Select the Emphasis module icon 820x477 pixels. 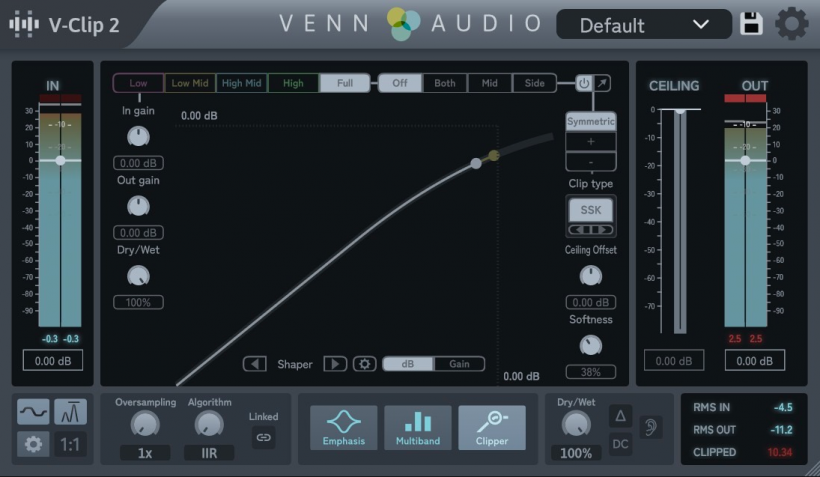[x=343, y=427]
